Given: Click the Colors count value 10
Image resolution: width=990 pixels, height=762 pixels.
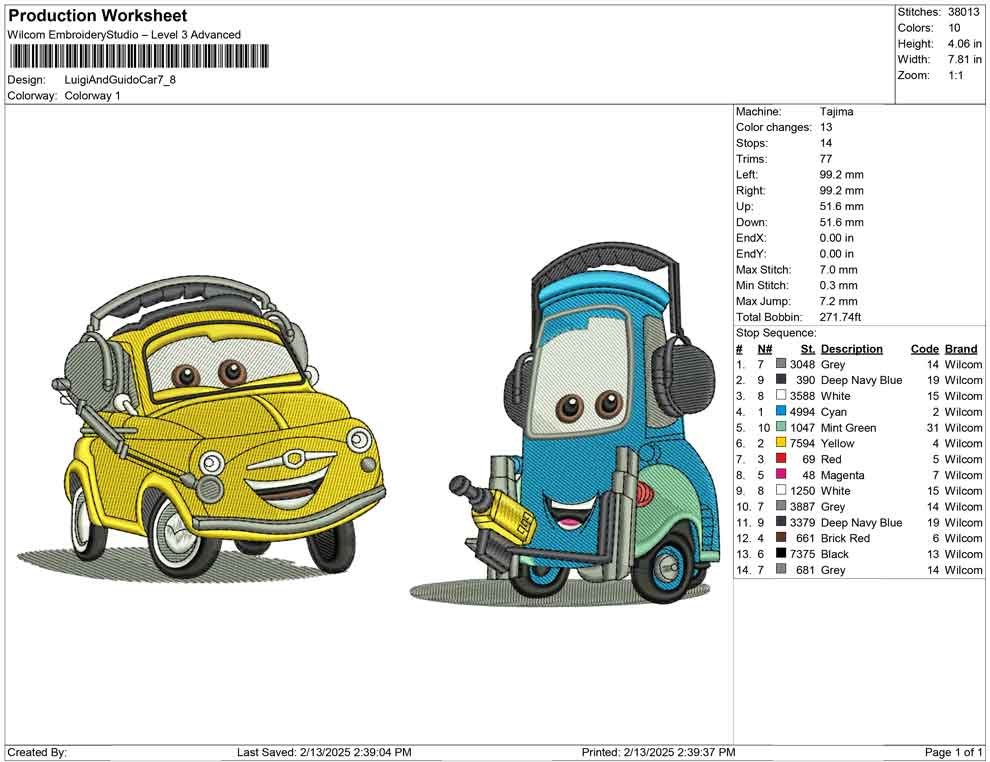Looking at the screenshot, I should (x=954, y=28).
